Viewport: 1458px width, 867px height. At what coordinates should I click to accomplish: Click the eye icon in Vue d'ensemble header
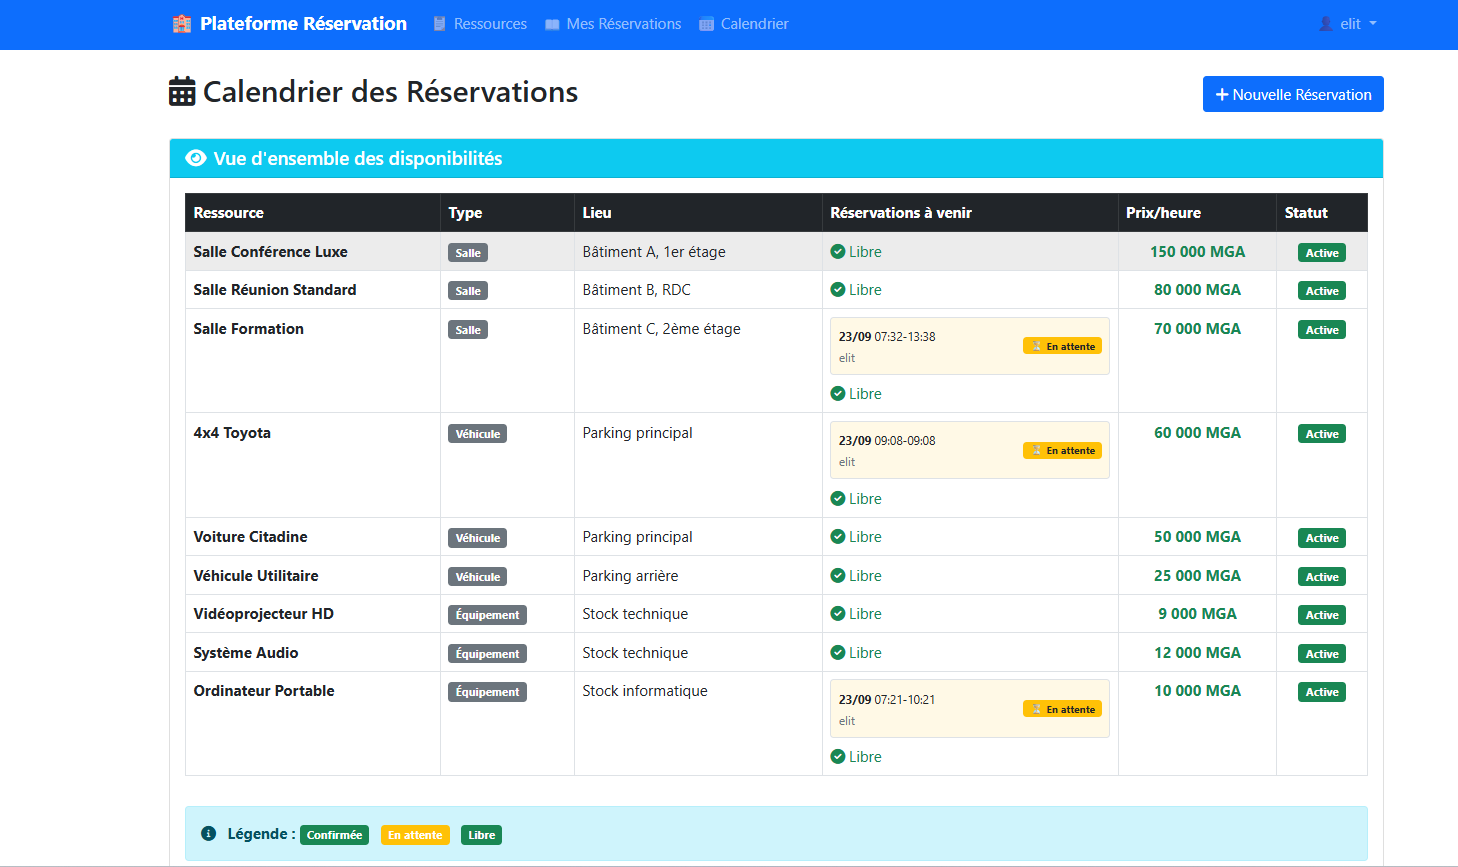[196, 159]
